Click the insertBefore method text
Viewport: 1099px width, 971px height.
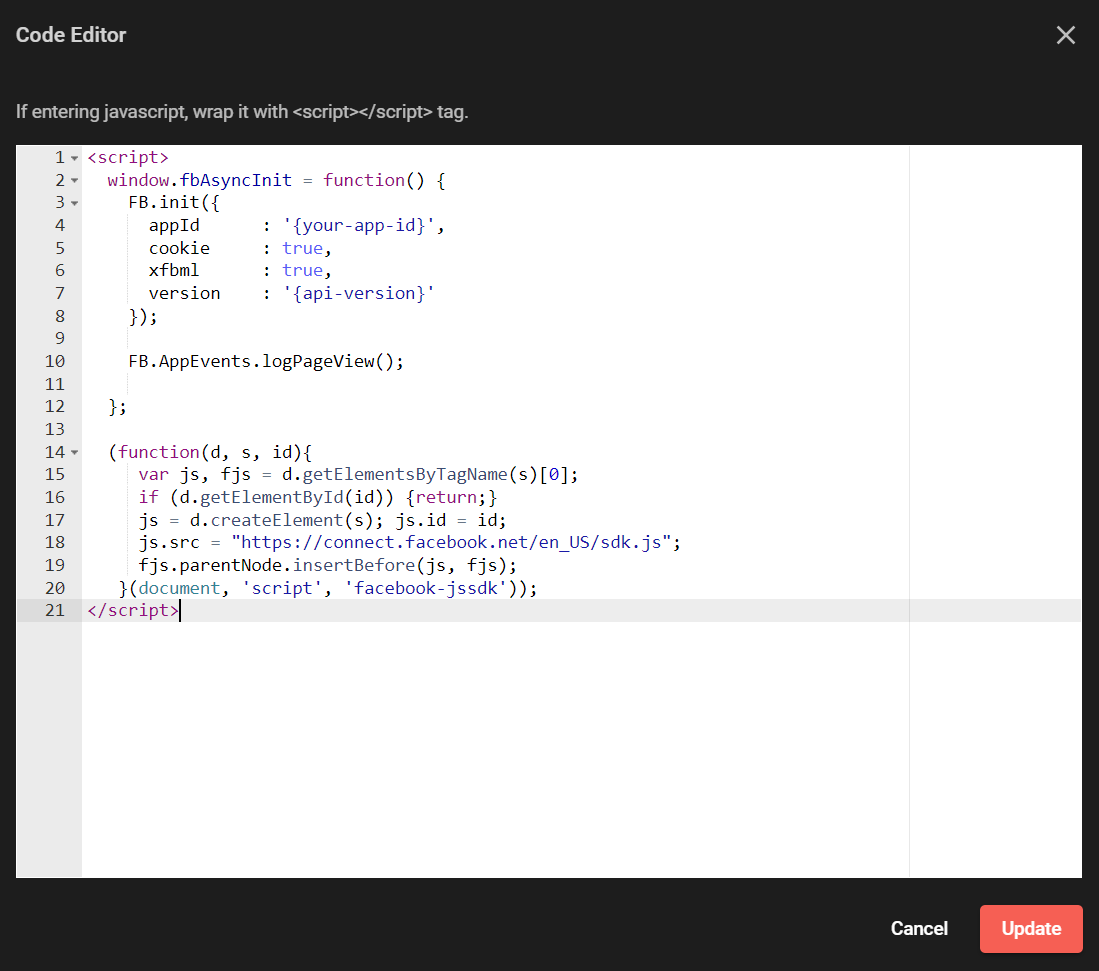tap(354, 565)
